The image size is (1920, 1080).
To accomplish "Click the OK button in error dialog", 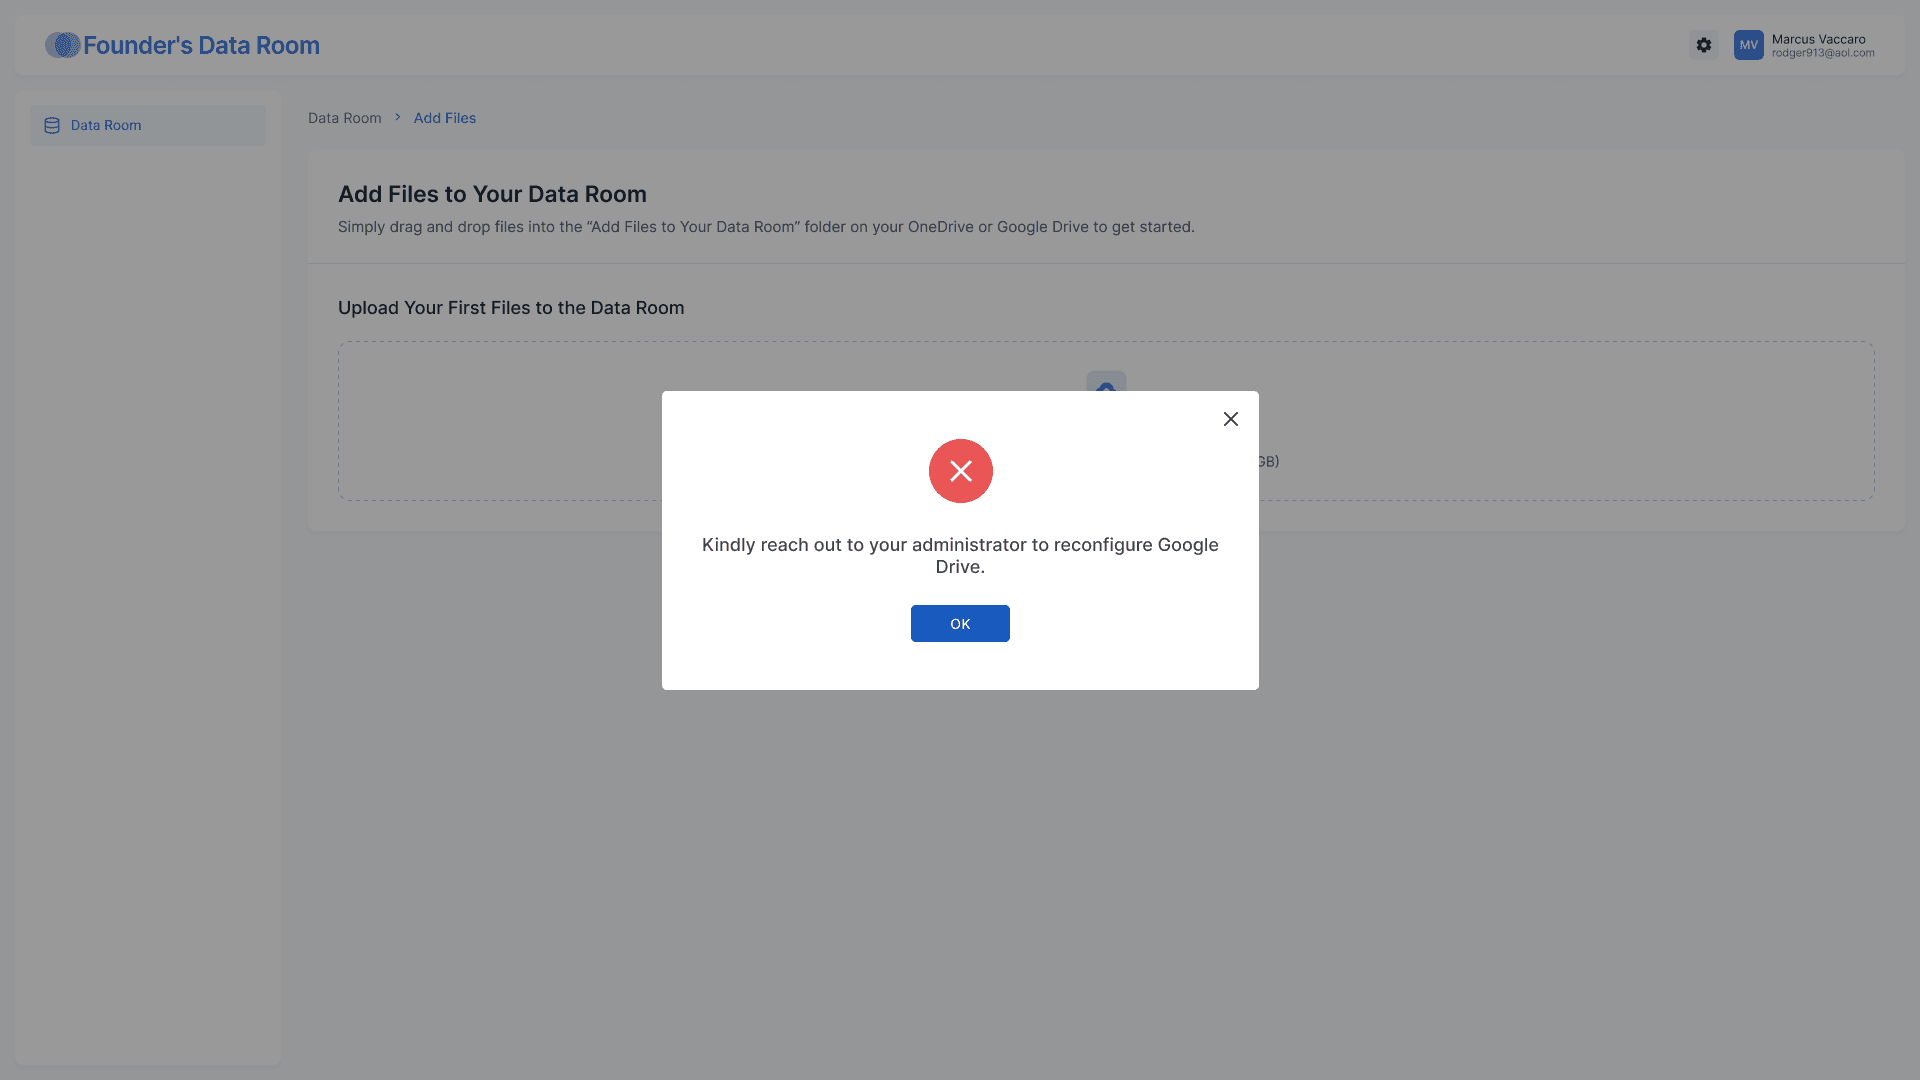I will tap(960, 623).
